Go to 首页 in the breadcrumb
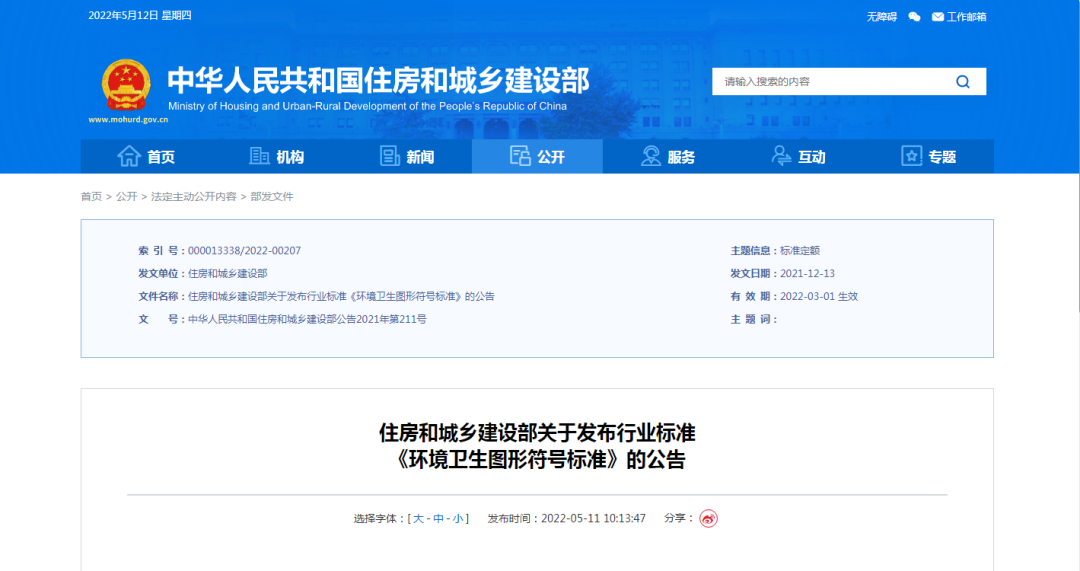This screenshot has width=1080, height=571. (x=91, y=196)
